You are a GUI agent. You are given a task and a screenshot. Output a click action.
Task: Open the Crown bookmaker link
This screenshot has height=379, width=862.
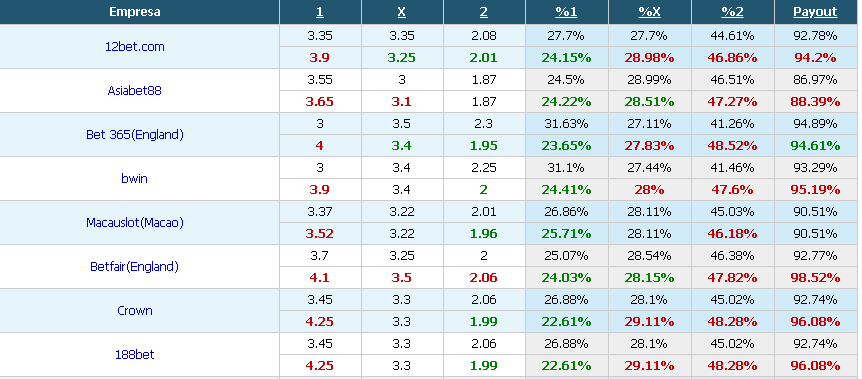135,311
